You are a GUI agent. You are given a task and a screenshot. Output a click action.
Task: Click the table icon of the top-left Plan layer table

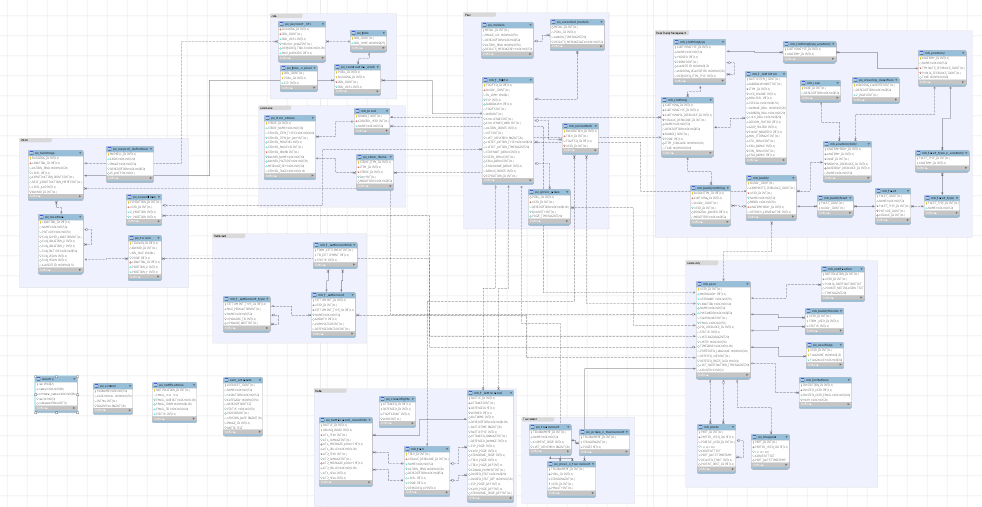pos(483,23)
